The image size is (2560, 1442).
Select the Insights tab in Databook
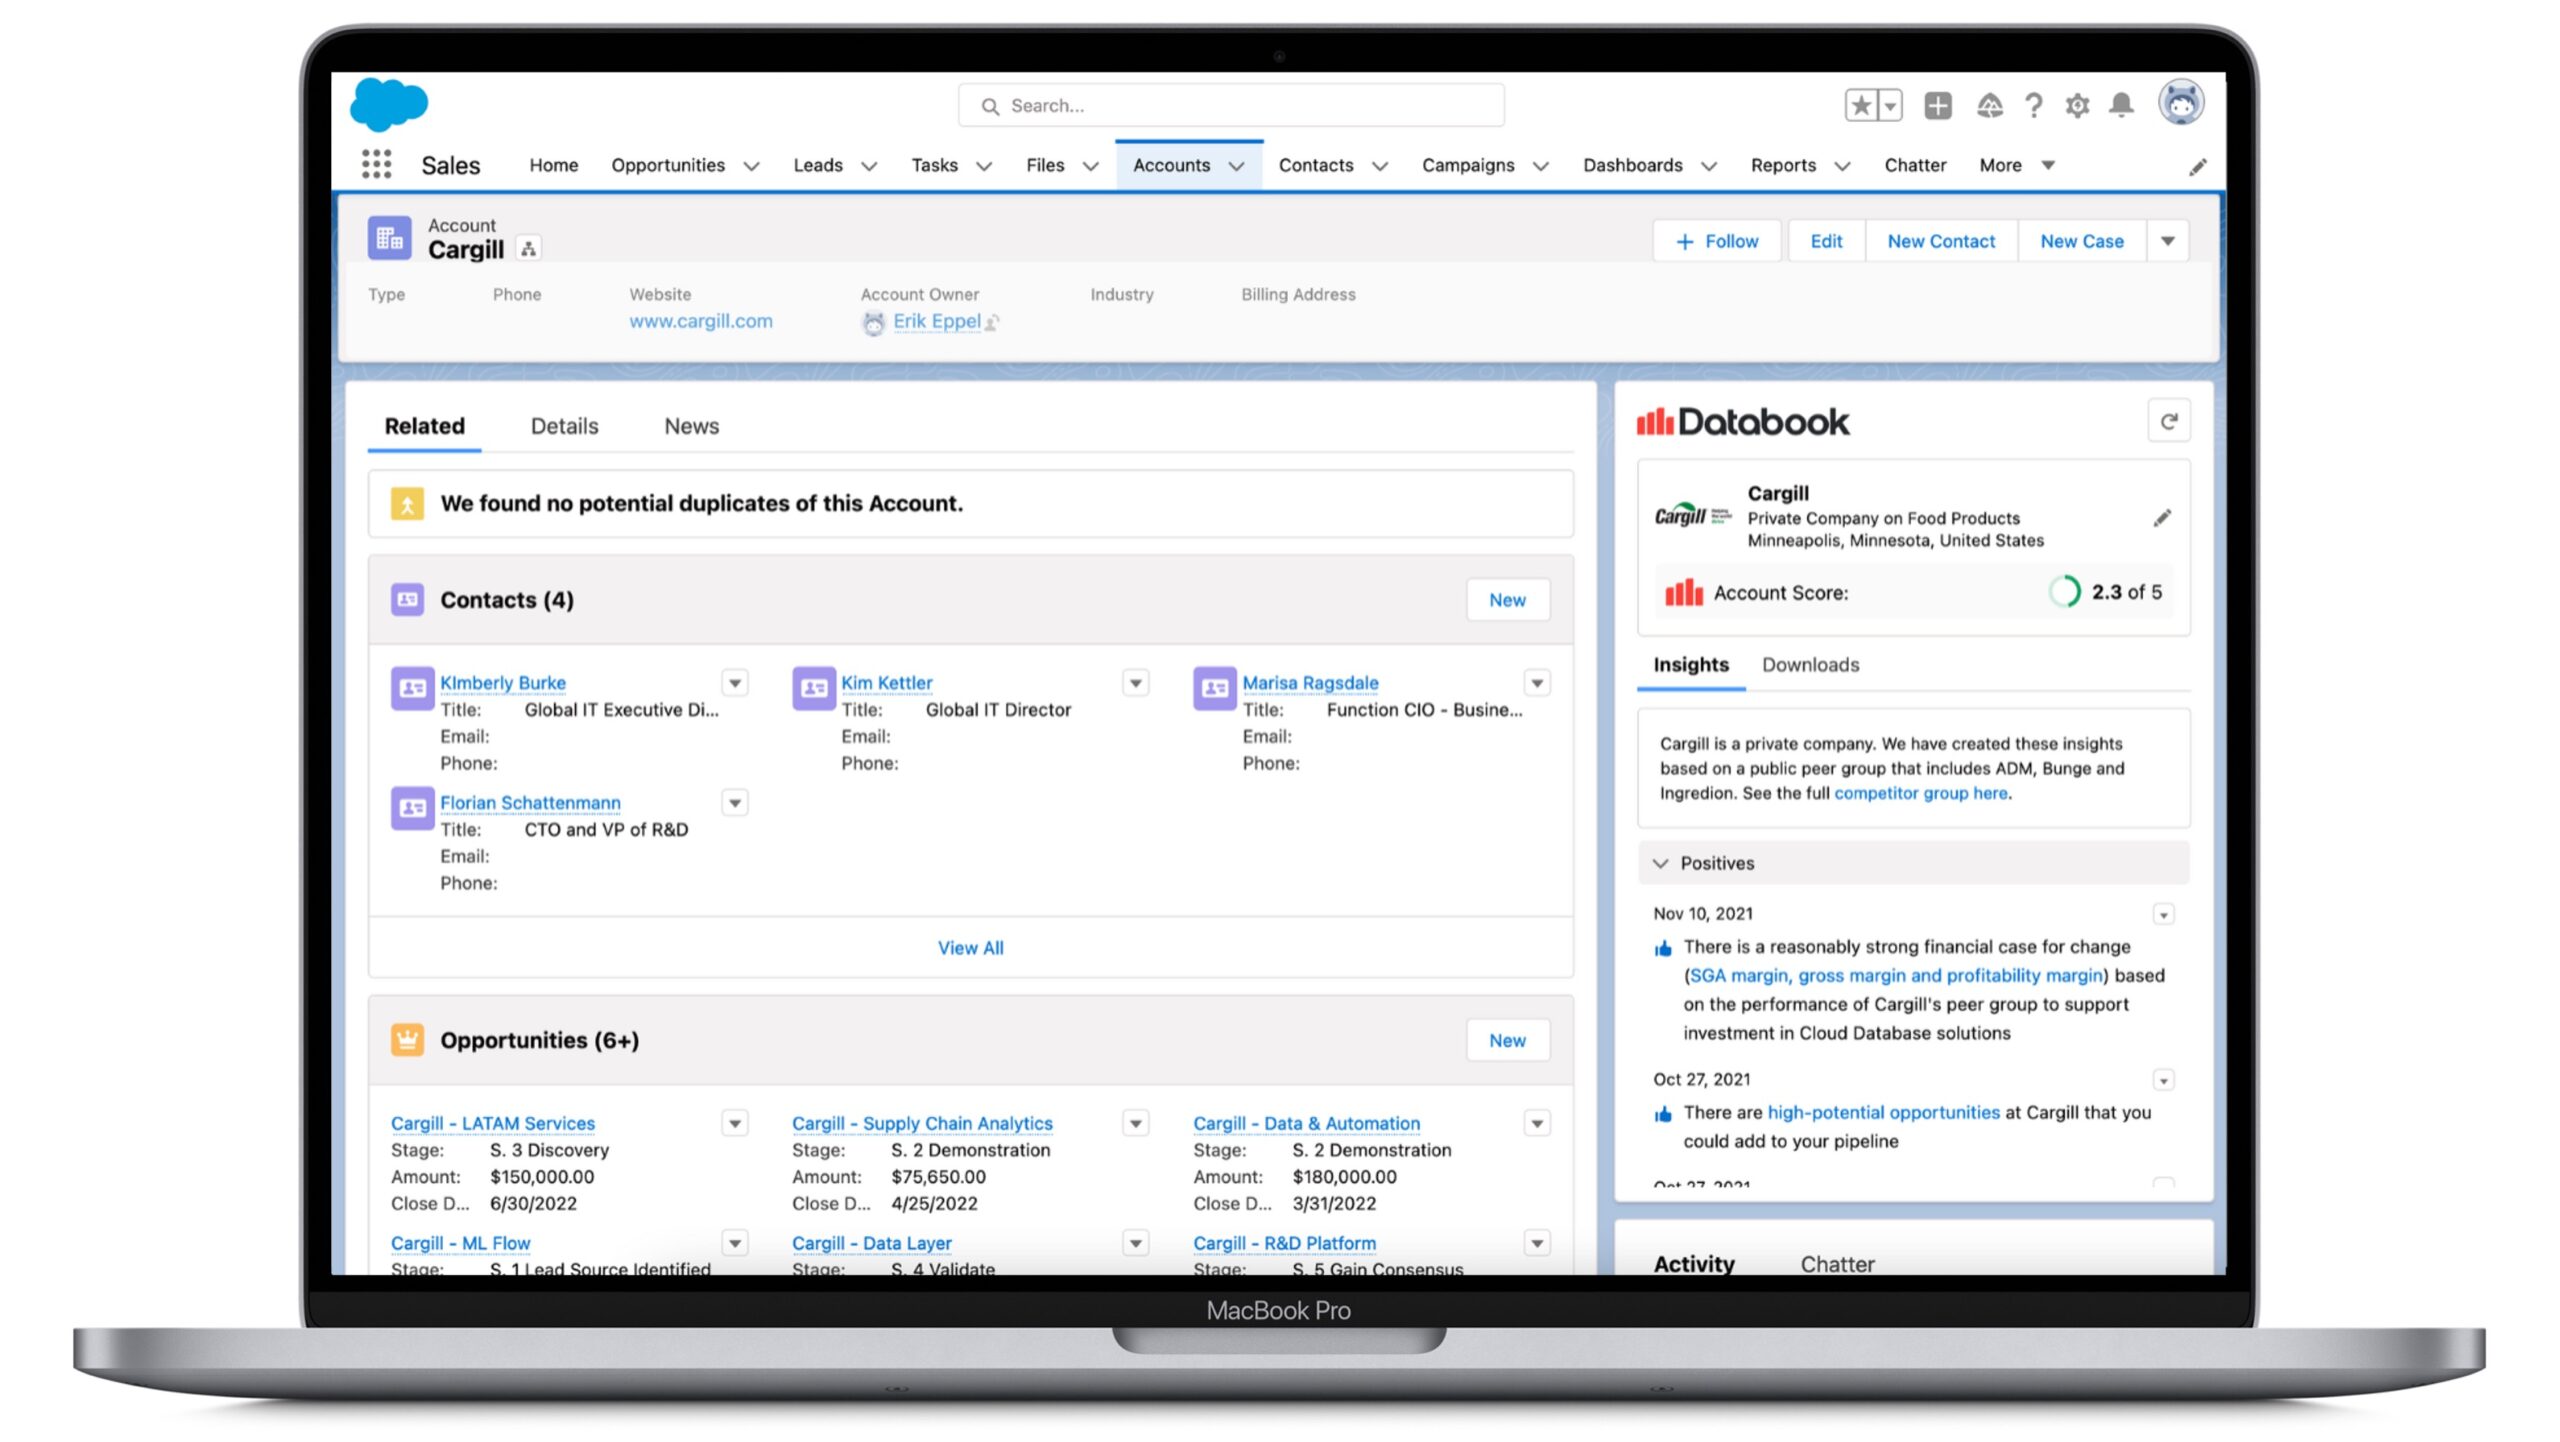tap(1690, 665)
